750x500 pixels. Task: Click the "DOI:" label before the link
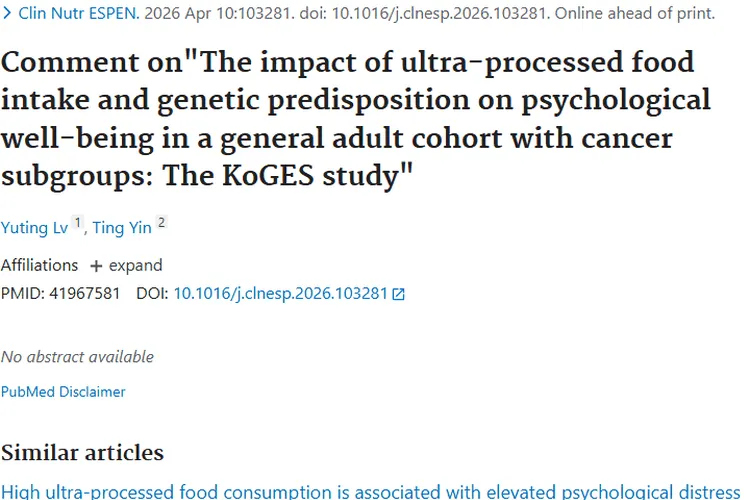[152, 294]
